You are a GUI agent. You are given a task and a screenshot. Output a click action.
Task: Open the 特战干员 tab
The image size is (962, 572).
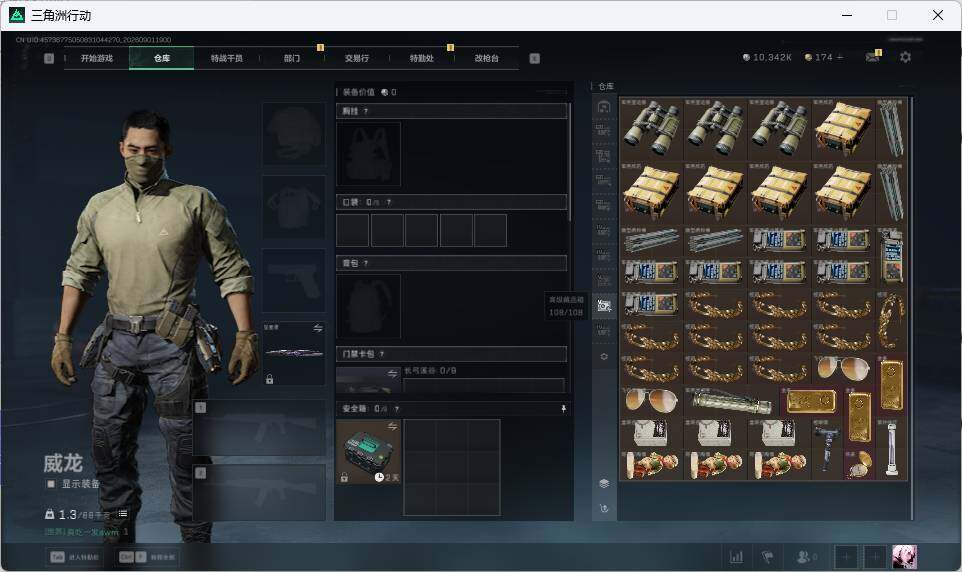pos(227,58)
